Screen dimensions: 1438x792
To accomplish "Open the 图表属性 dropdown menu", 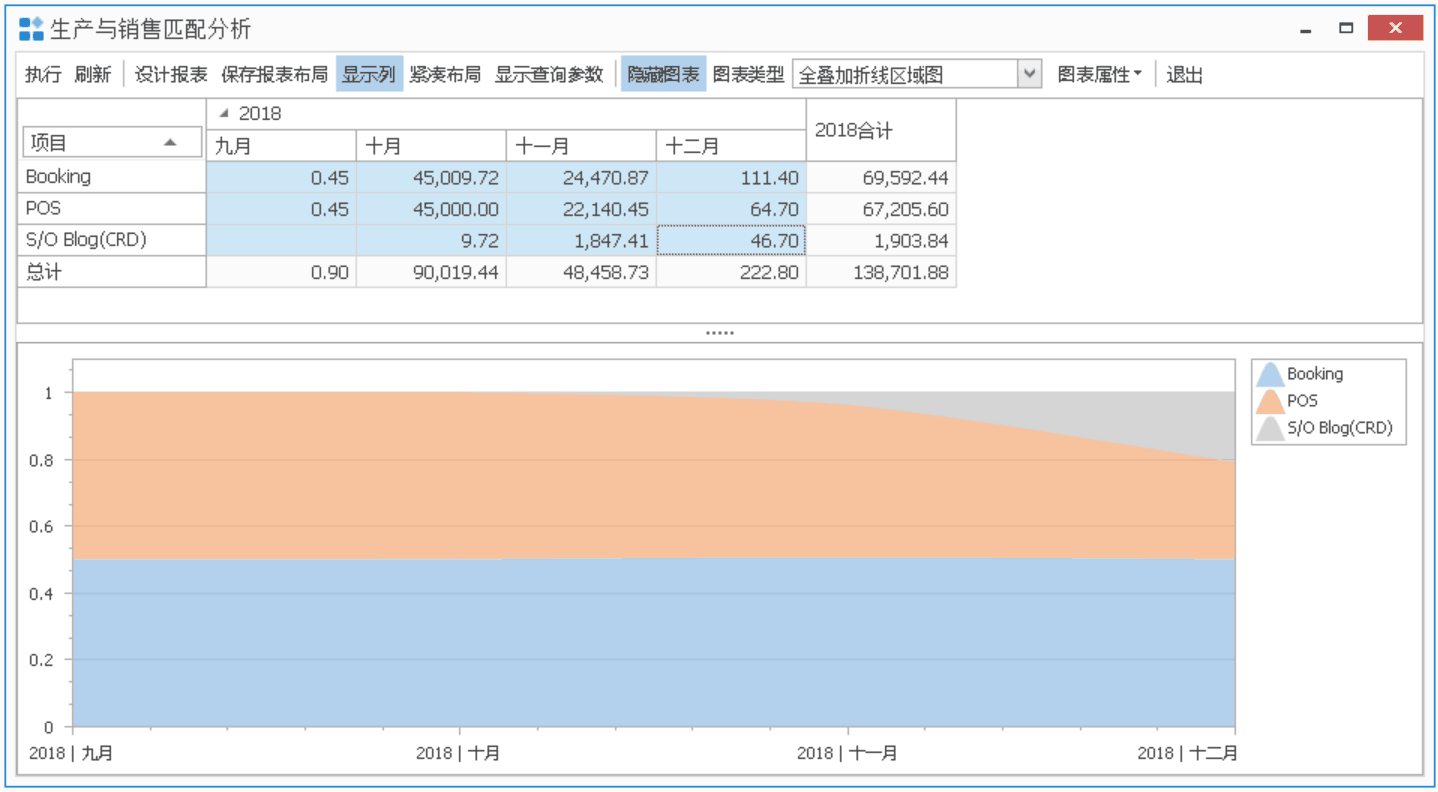I will click(1099, 75).
